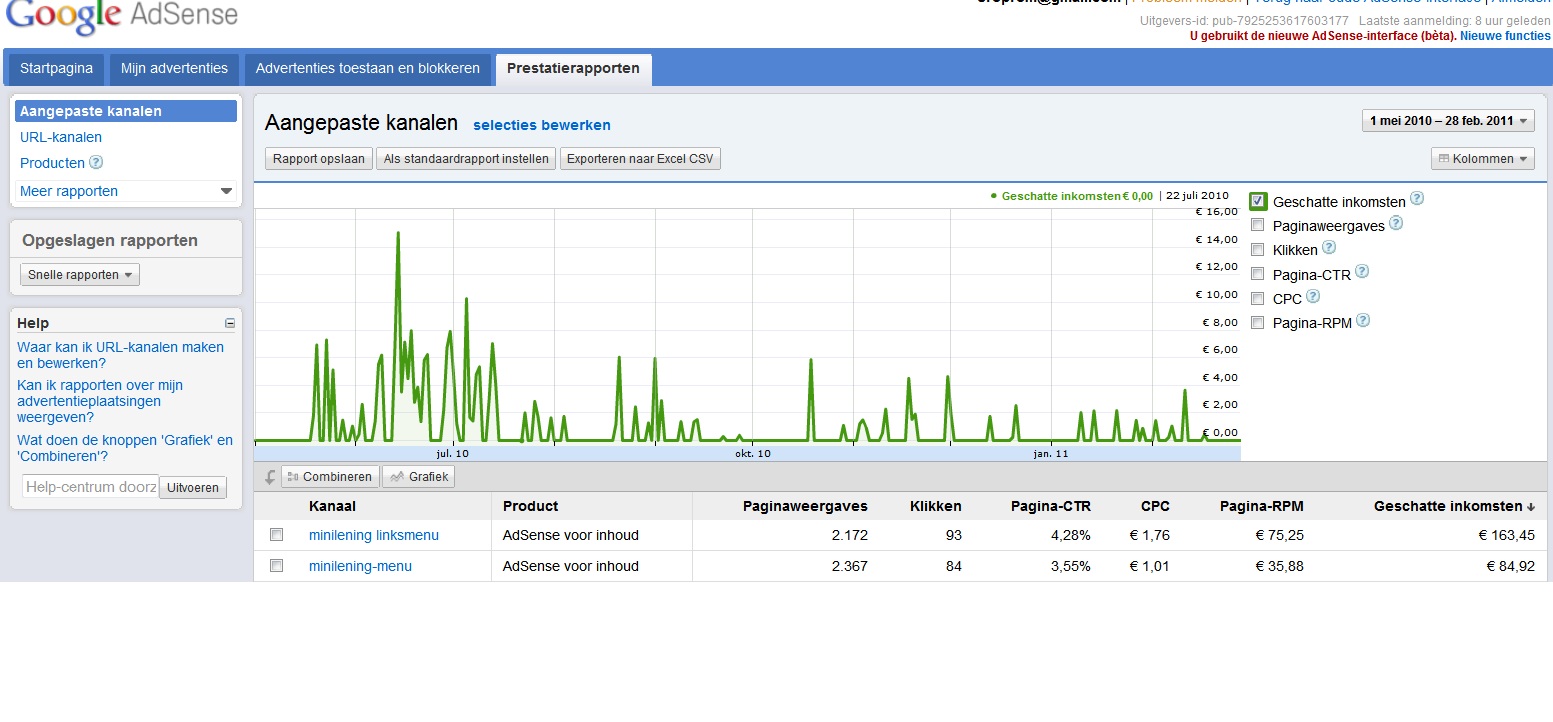This screenshot has width=1553, height=722.
Task: Sort by CPC column header
Action: tap(1155, 506)
